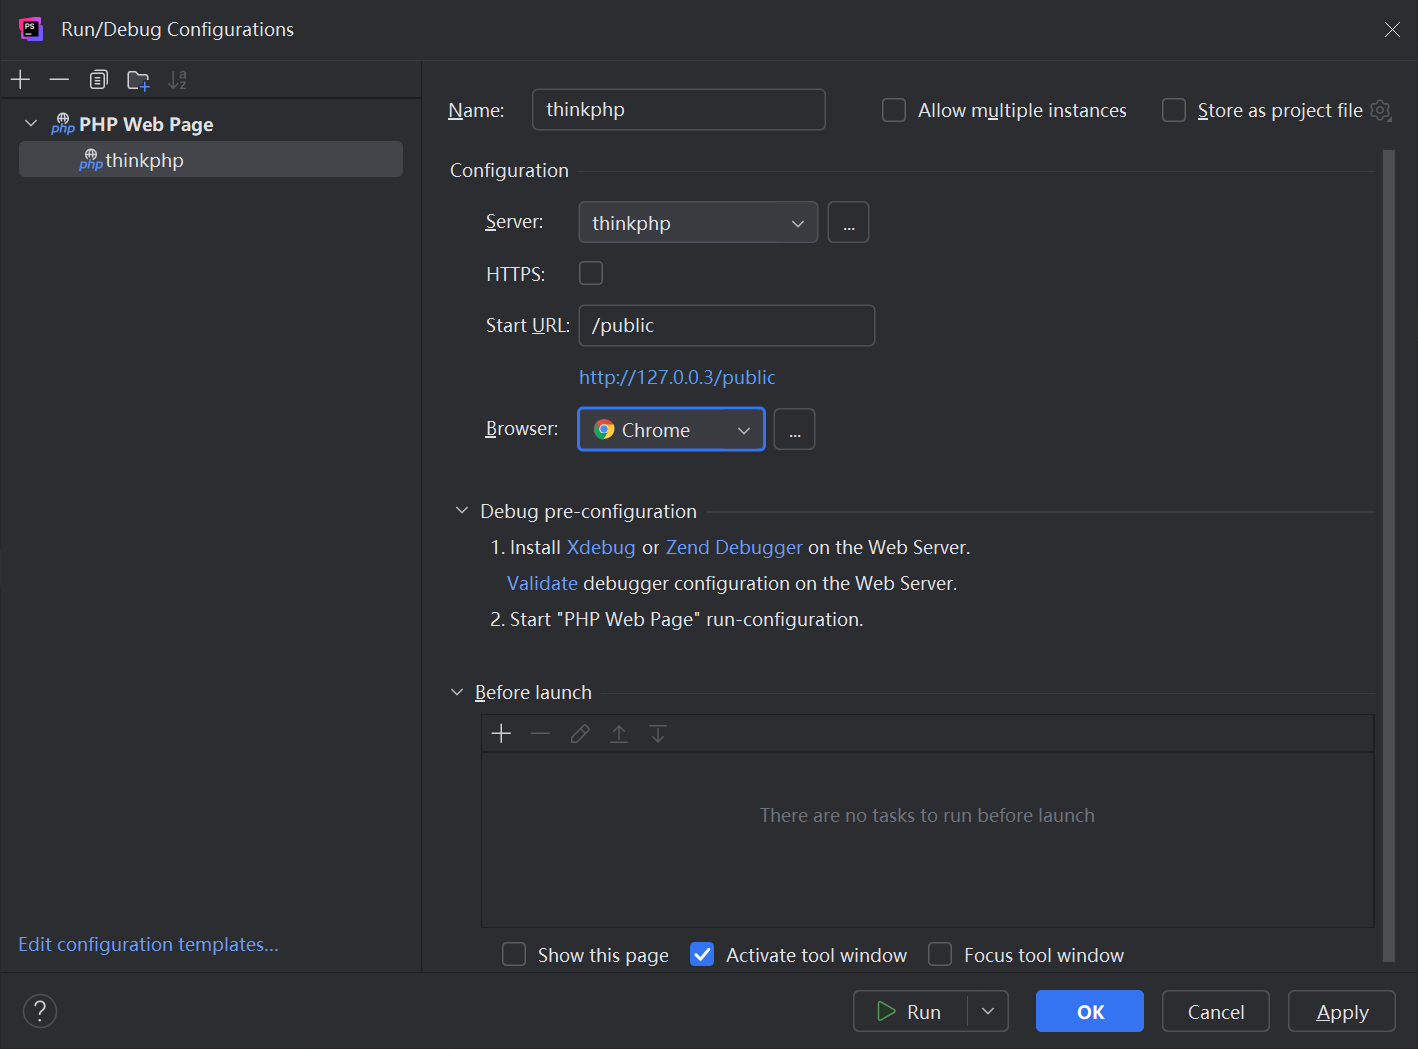The height and width of the screenshot is (1049, 1418).
Task: Enable Allow multiple instances checkbox
Action: (x=894, y=110)
